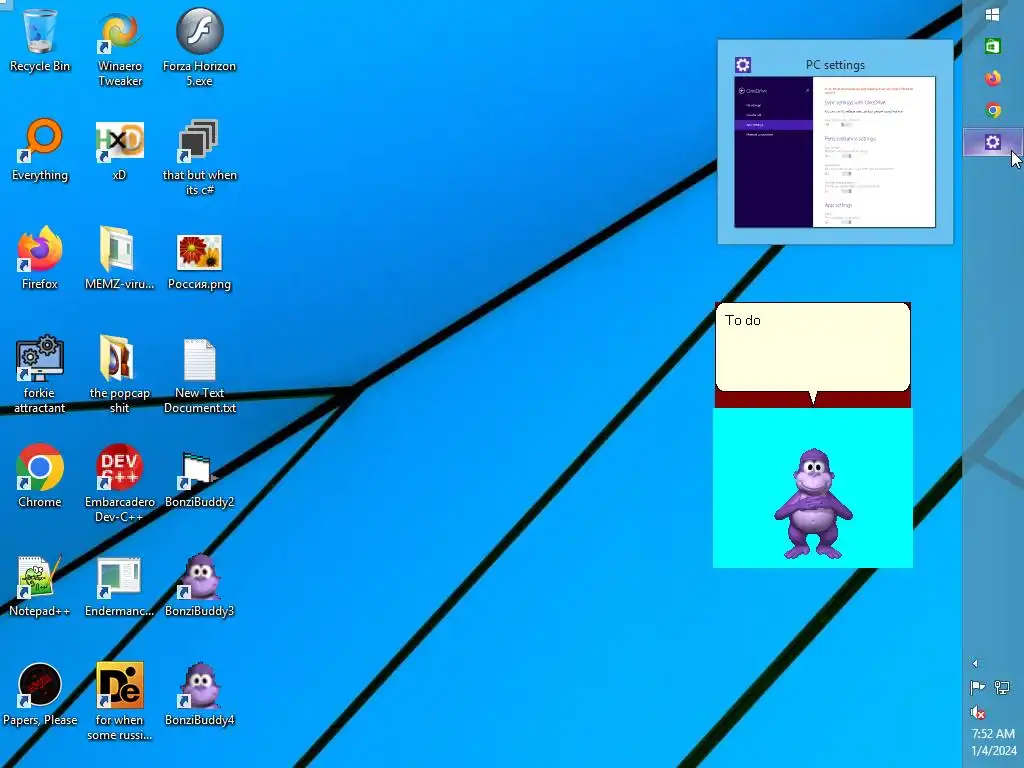The height and width of the screenshot is (768, 1024).
Task: Select the Everything search shortcut
Action: click(40, 150)
